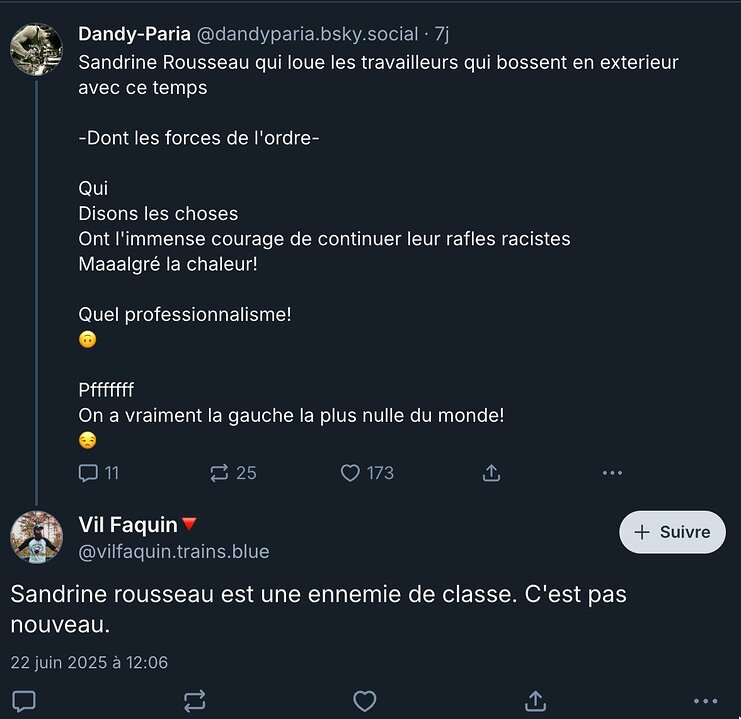
Task: Like Vil Faquin's post with heart icon
Action: (365, 701)
